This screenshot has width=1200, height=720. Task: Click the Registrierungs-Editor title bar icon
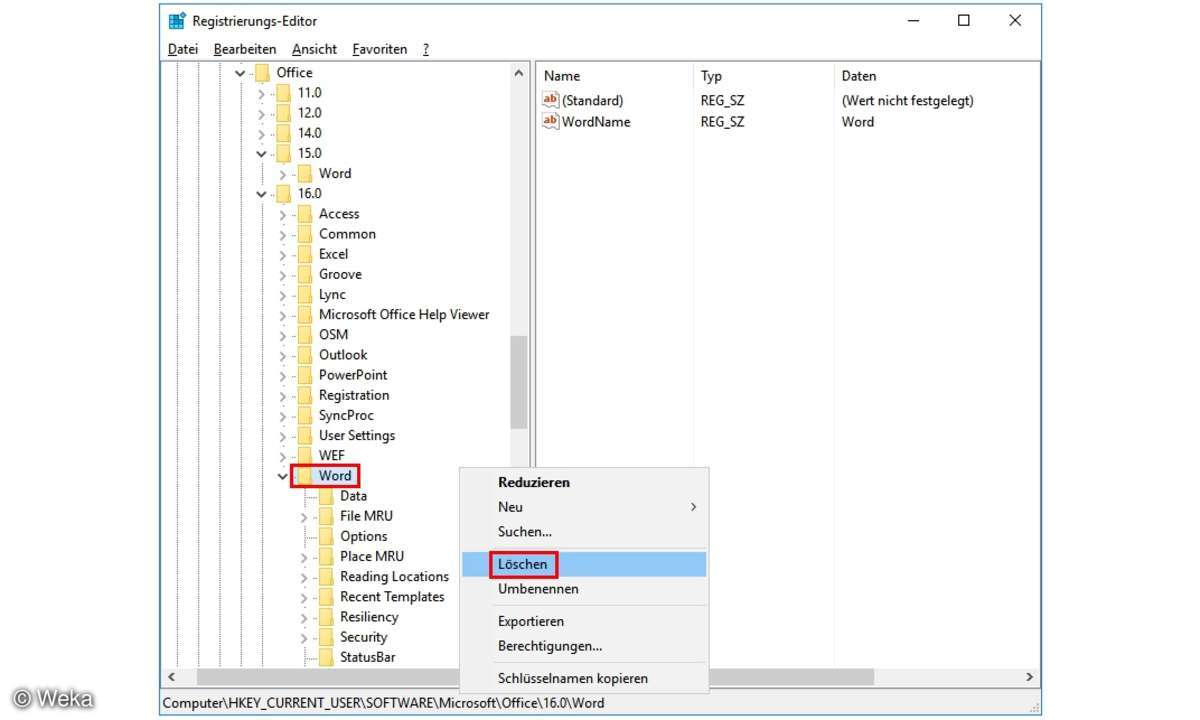click(177, 21)
